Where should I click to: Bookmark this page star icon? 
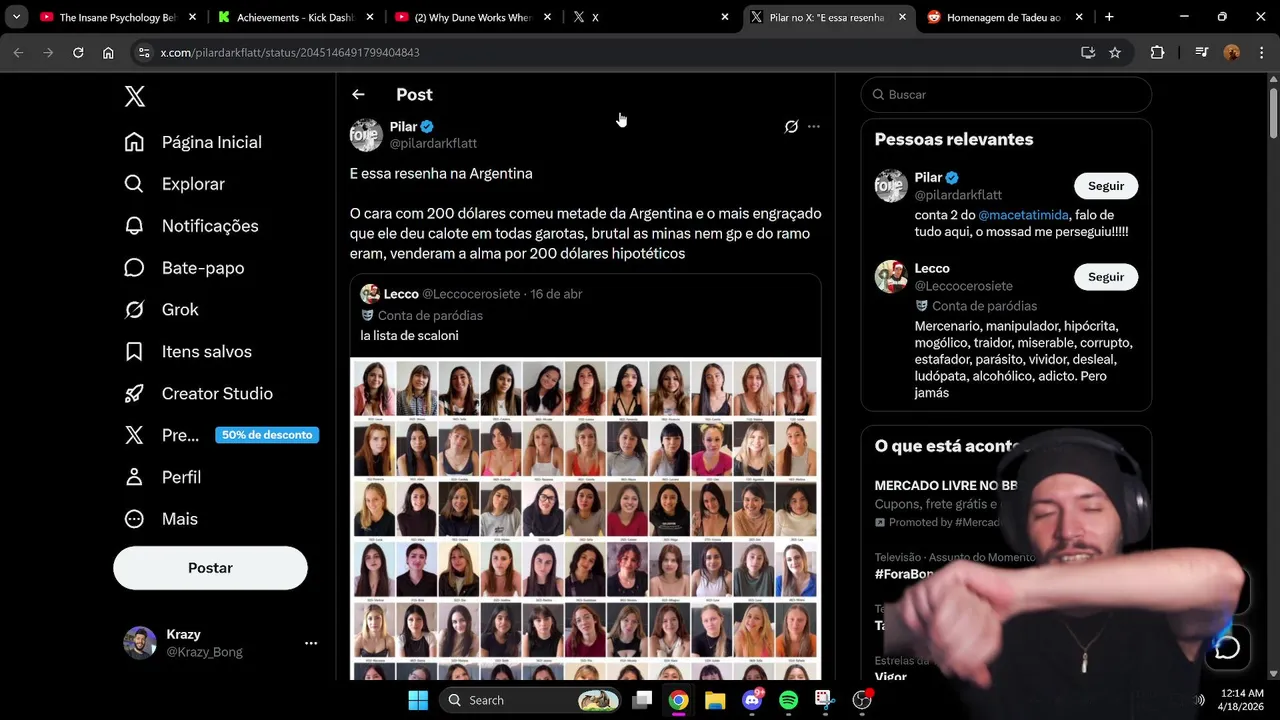point(1115,52)
